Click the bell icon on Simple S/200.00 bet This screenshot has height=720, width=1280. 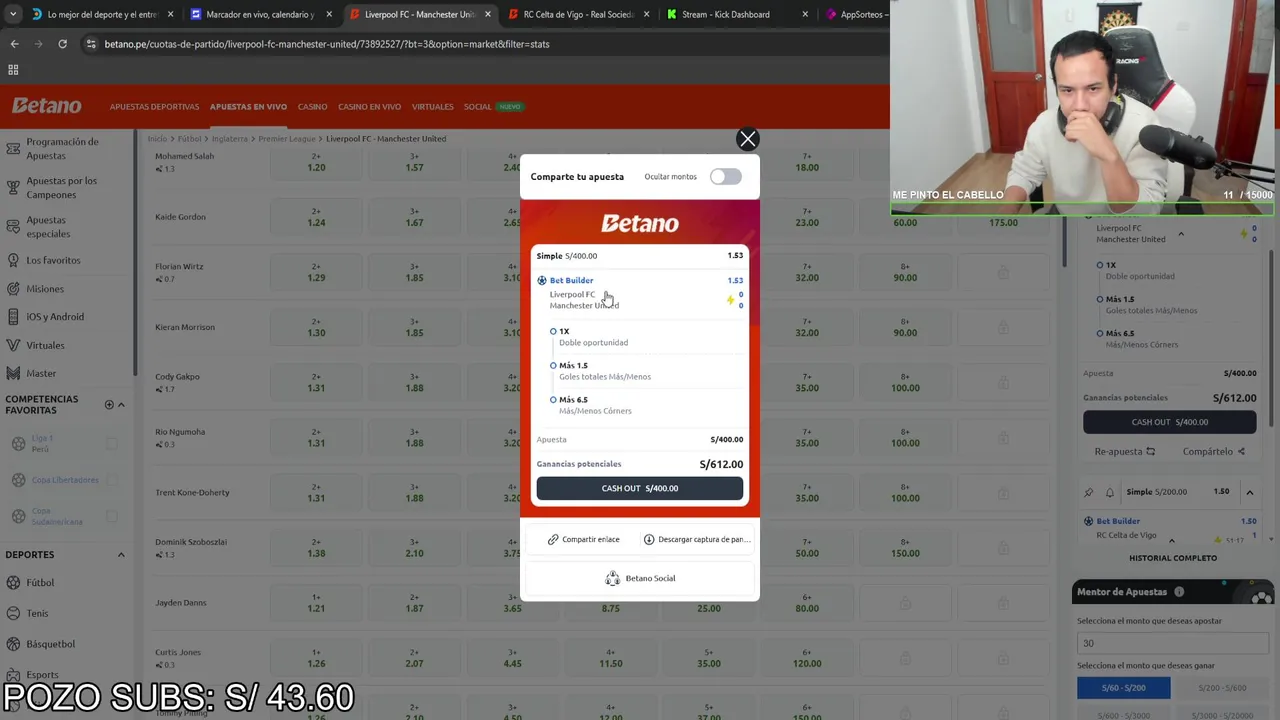coord(1109,492)
